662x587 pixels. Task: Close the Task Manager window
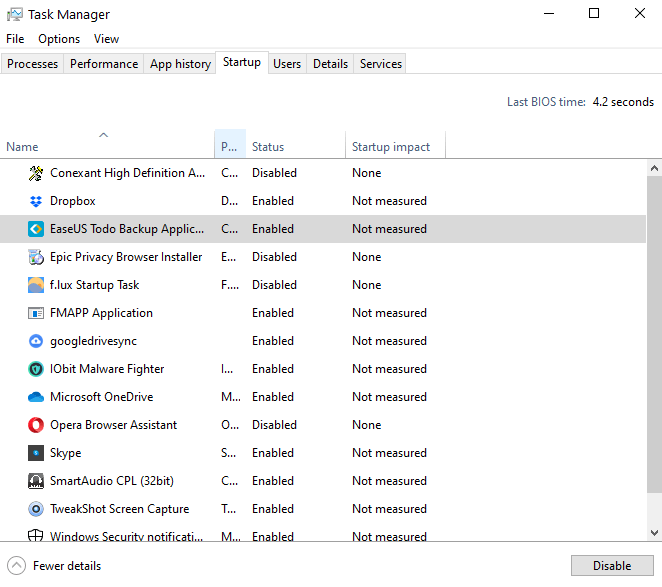[640, 14]
